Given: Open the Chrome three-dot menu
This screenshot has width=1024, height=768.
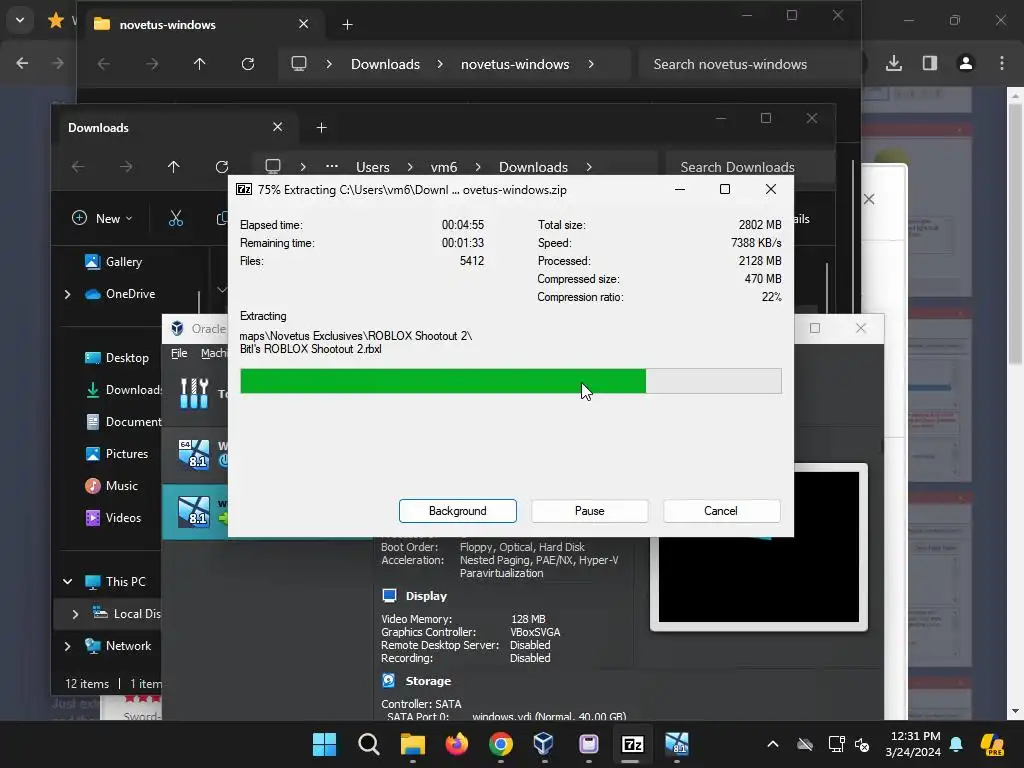Looking at the screenshot, I should (1002, 63).
